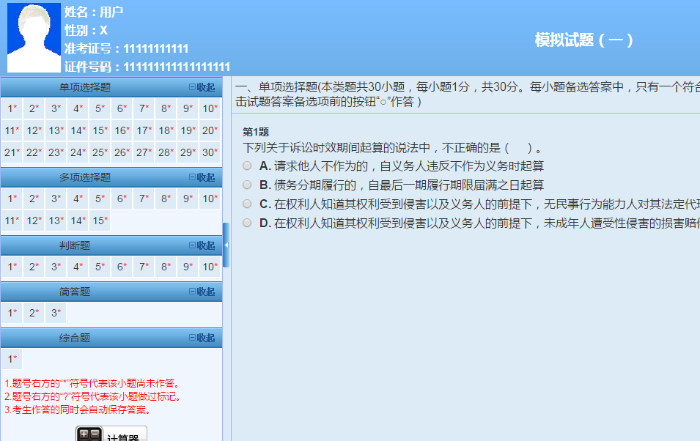Click the 单项选择题 section header

click(85, 87)
